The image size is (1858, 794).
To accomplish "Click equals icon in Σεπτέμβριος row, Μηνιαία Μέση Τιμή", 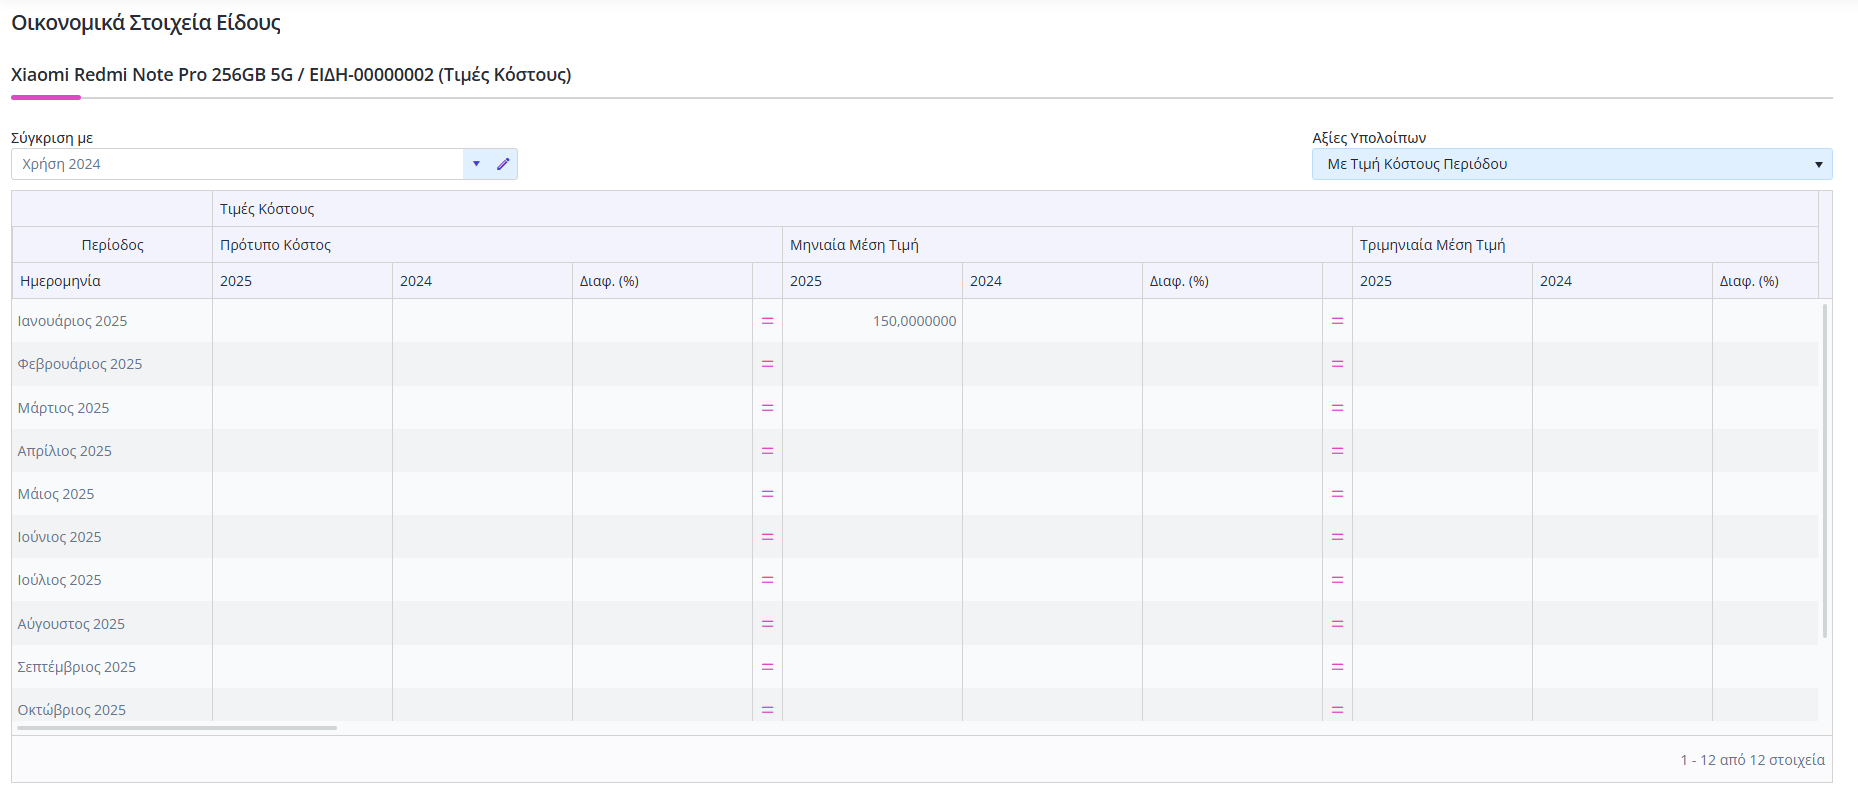I will tap(1337, 667).
